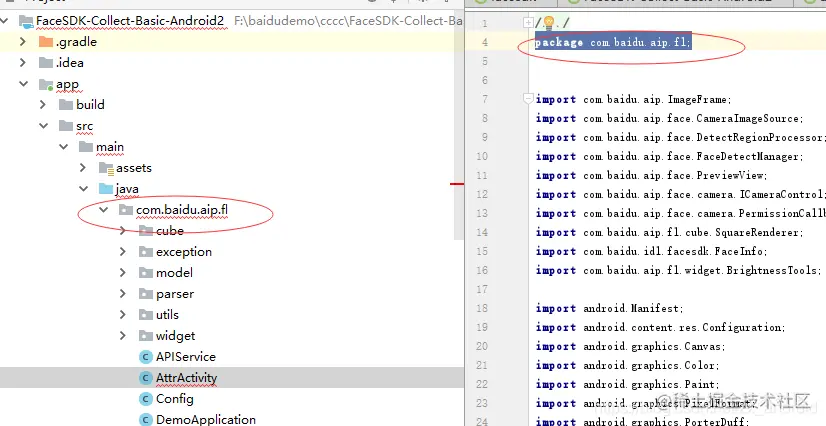This screenshot has height=426, width=826.
Task: Expand the model package arrow
Action: (x=123, y=273)
